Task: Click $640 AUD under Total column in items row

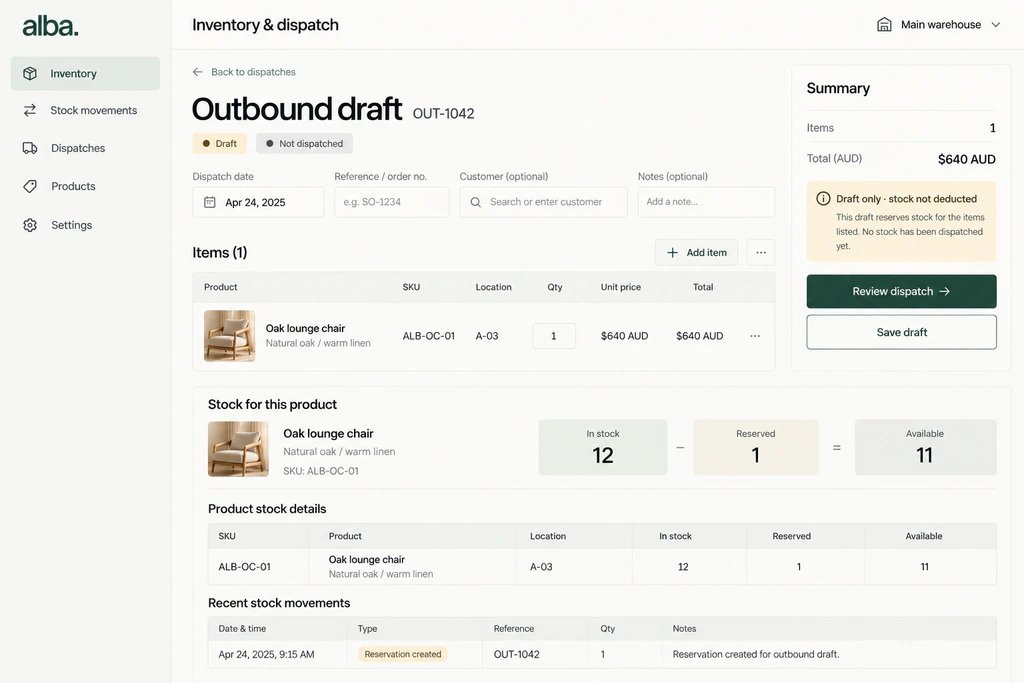Action: [699, 336]
